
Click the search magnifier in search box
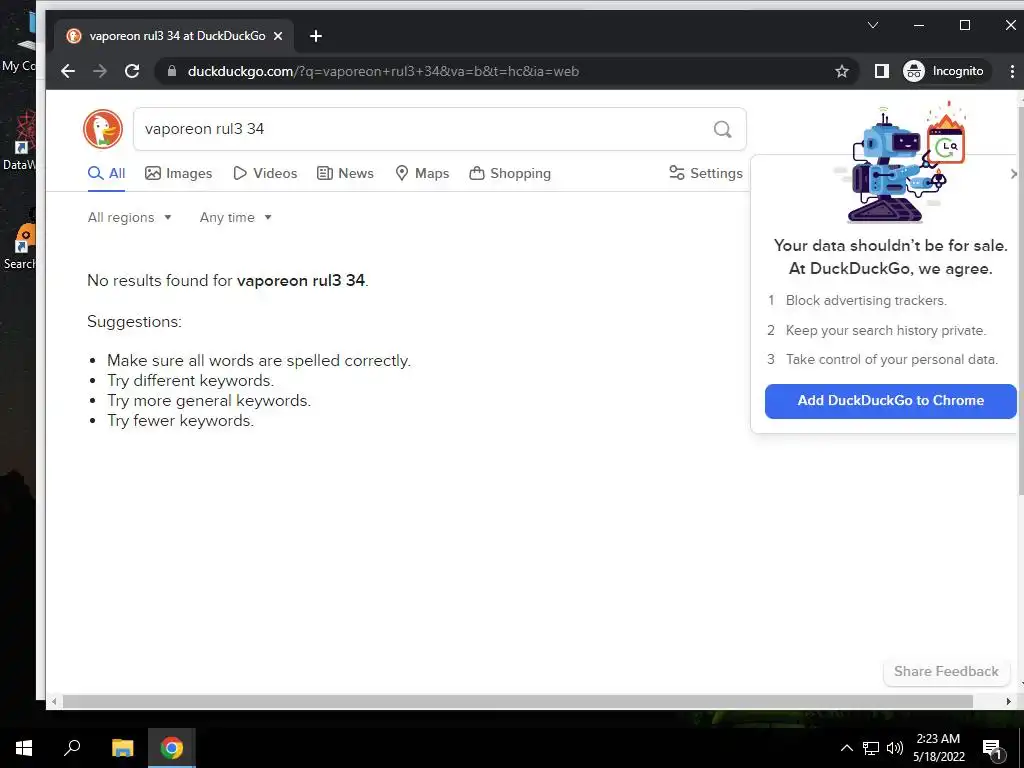(x=722, y=129)
